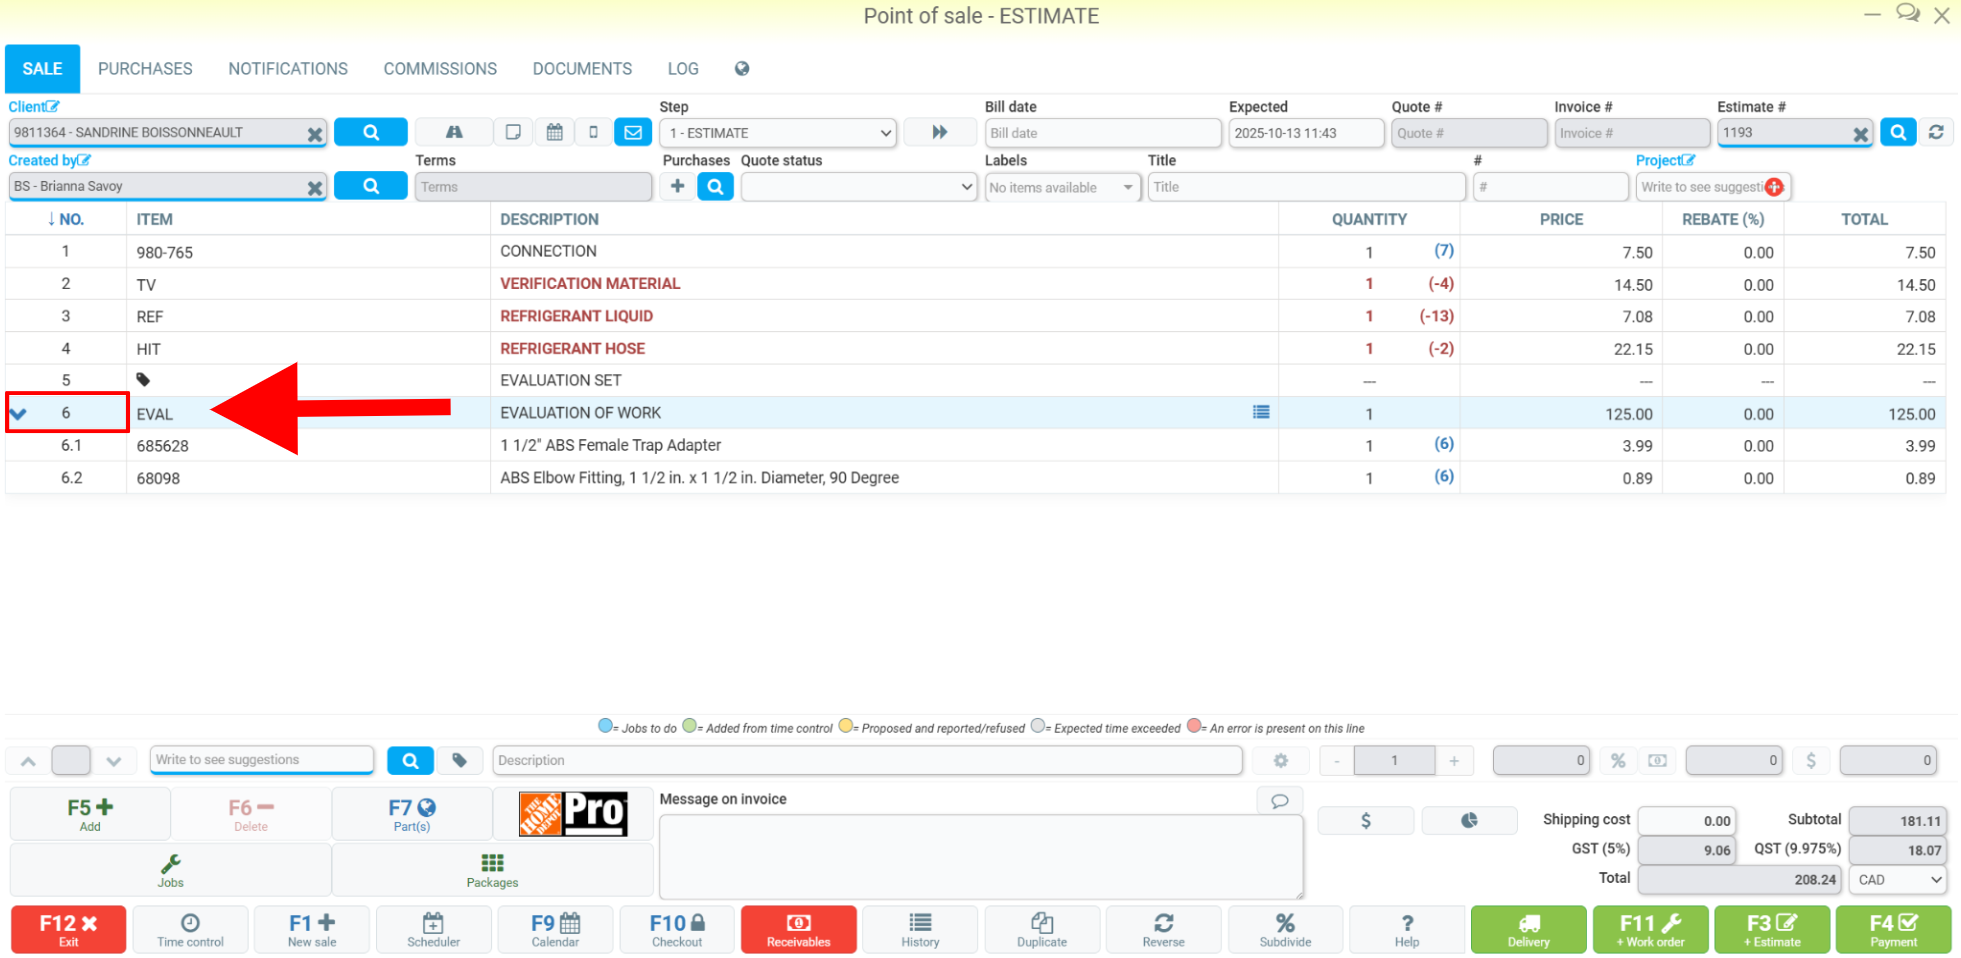Click the red Receivables button

click(798, 930)
